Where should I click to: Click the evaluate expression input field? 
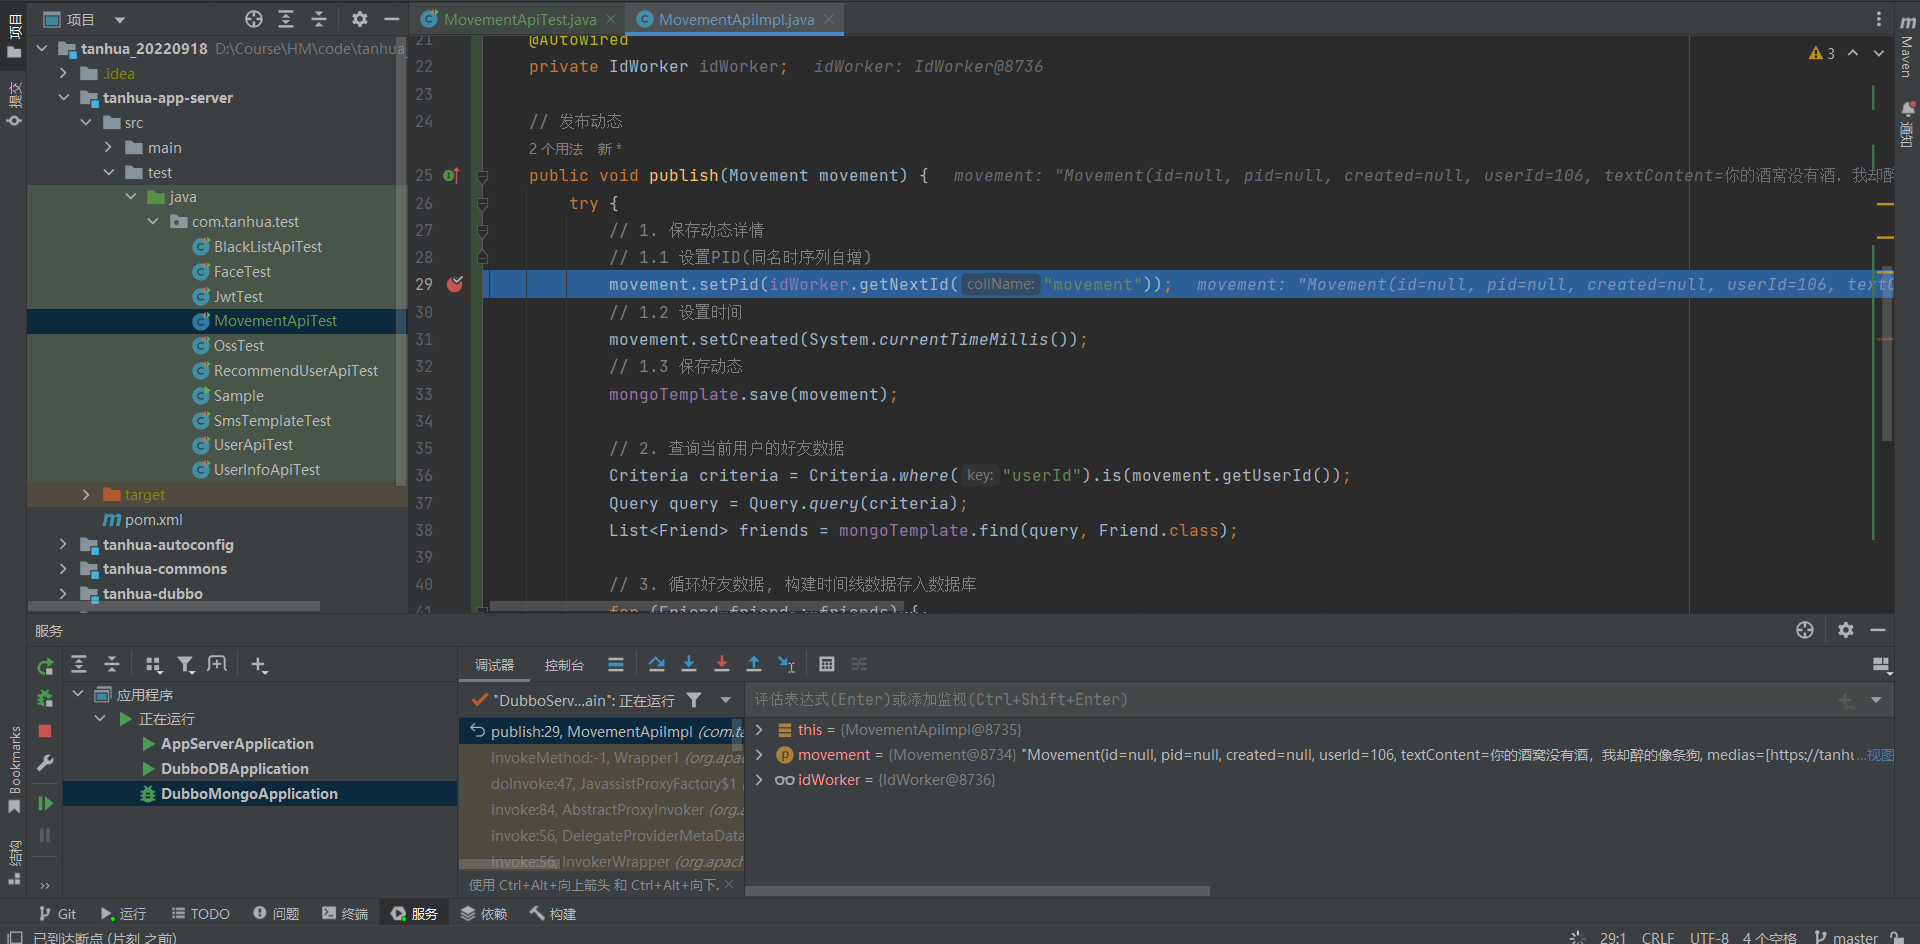coord(1290,700)
